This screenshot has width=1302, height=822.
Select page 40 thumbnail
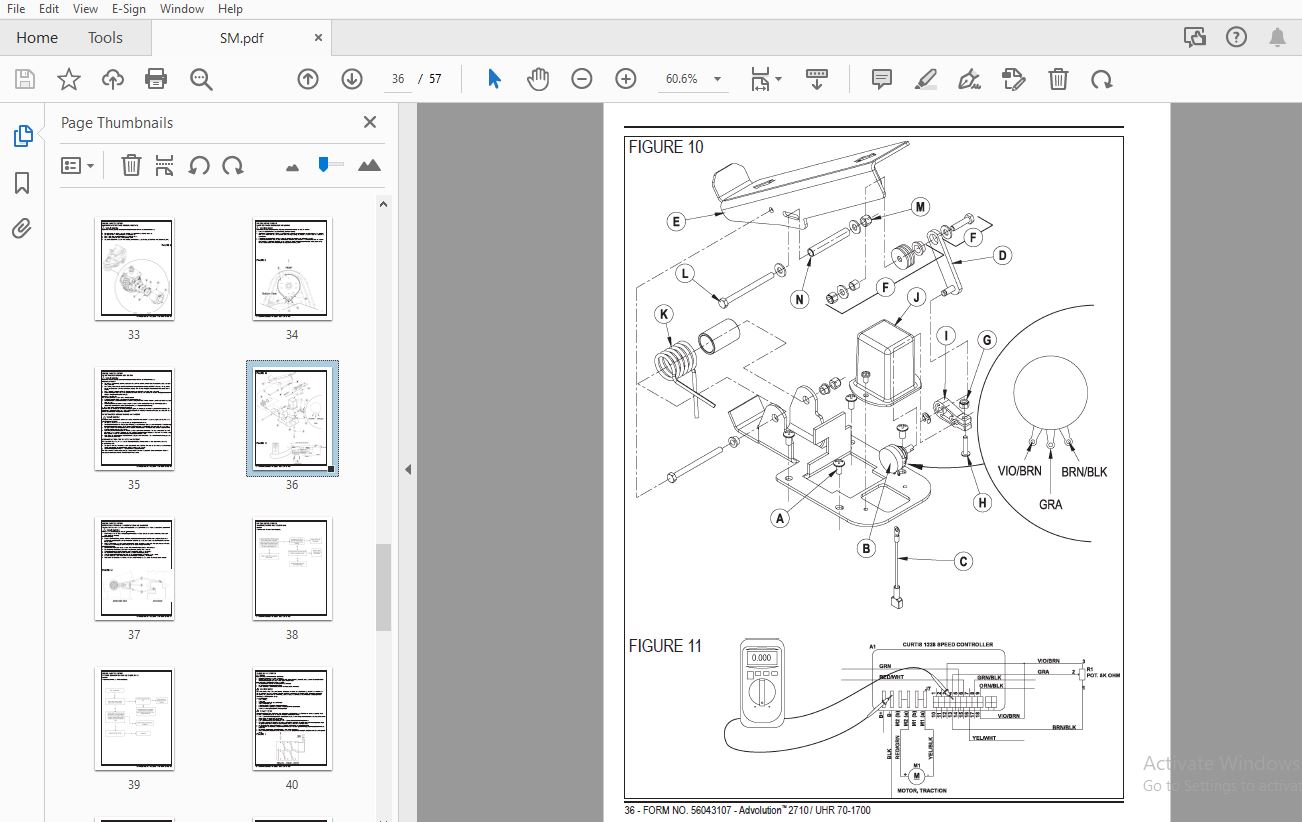(292, 719)
